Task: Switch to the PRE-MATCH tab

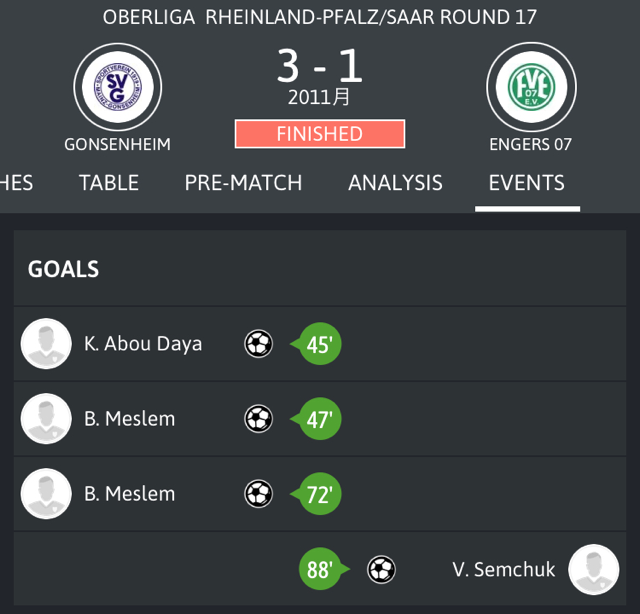Action: click(x=243, y=183)
